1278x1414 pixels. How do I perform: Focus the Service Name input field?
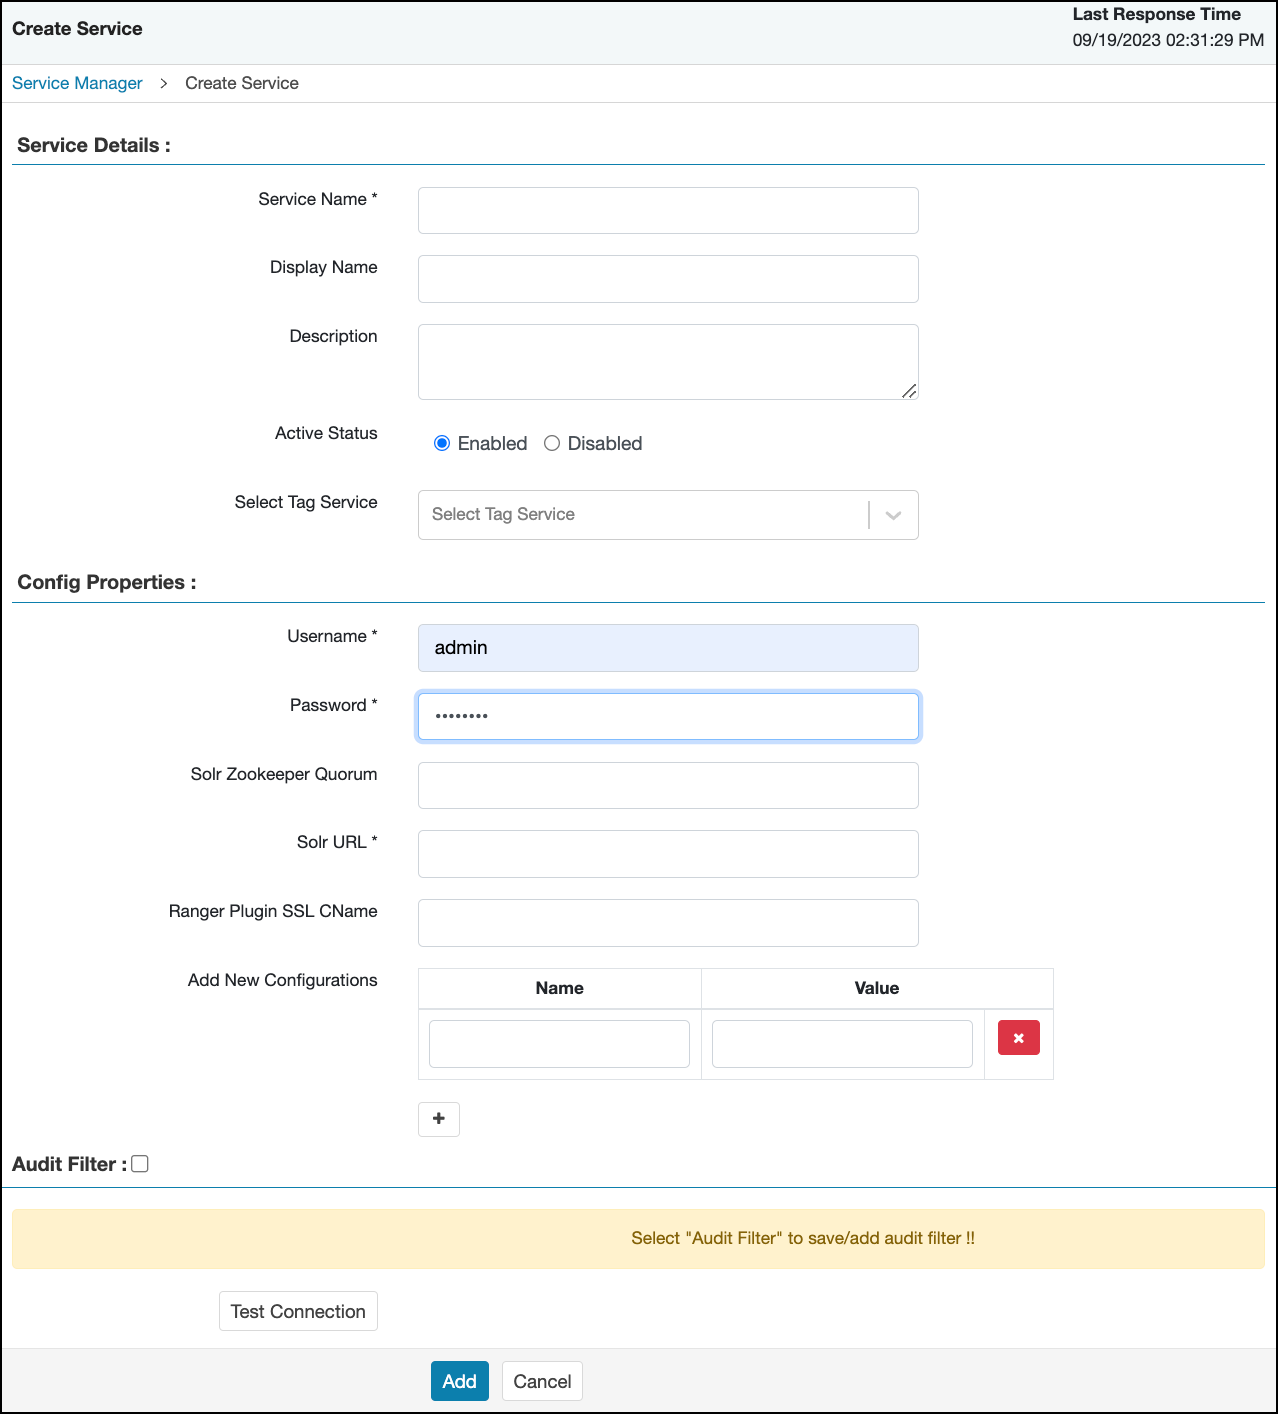(x=667, y=210)
